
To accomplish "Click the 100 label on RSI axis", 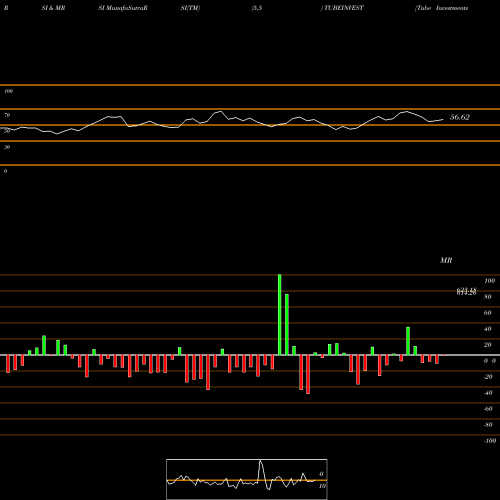I will pos(8,91).
